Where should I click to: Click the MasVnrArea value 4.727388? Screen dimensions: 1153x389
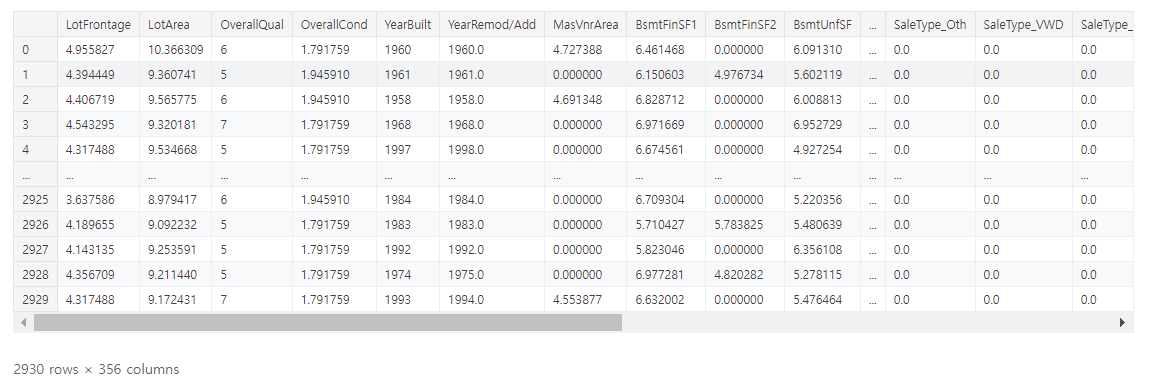pos(577,50)
